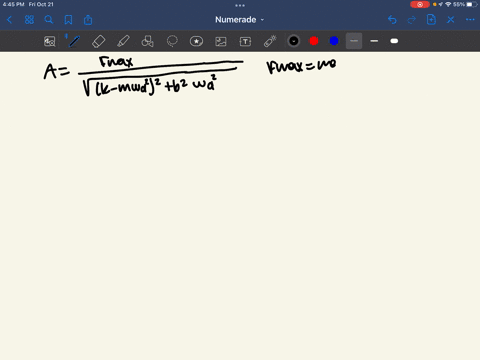Select the thickest stroke width

pyautogui.click(x=394, y=41)
